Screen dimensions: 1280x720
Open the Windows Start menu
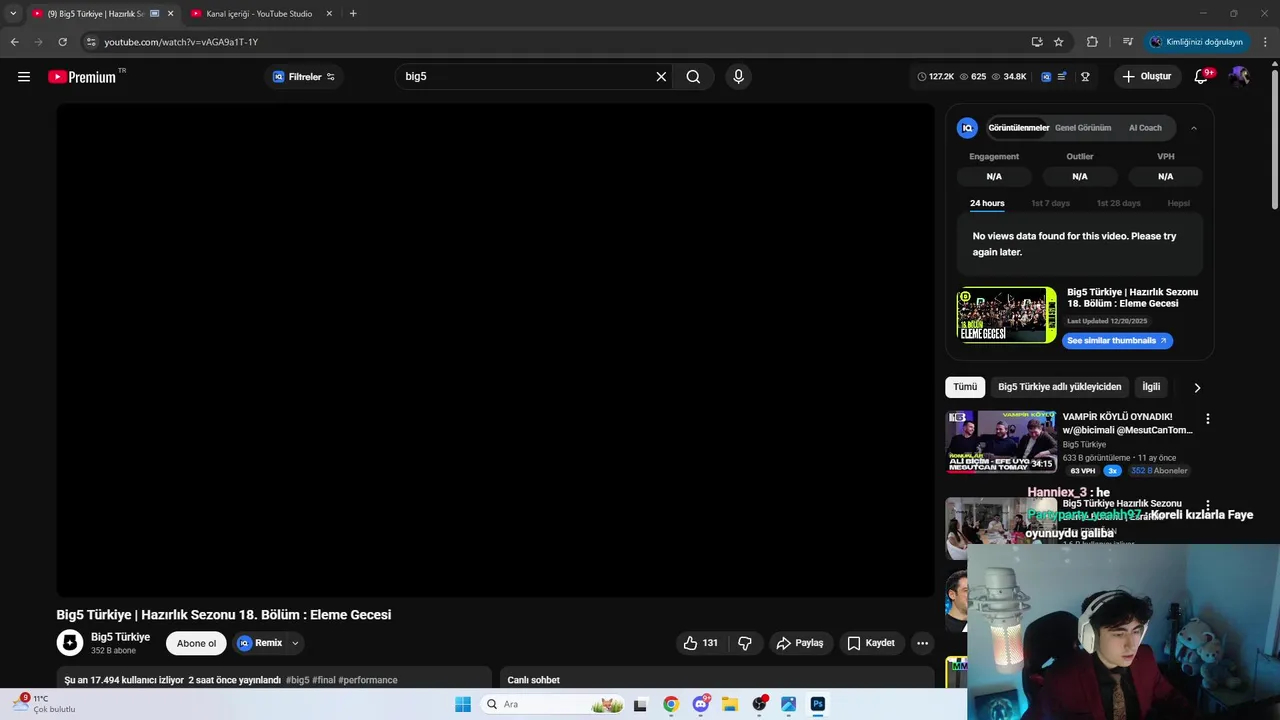pyautogui.click(x=462, y=704)
